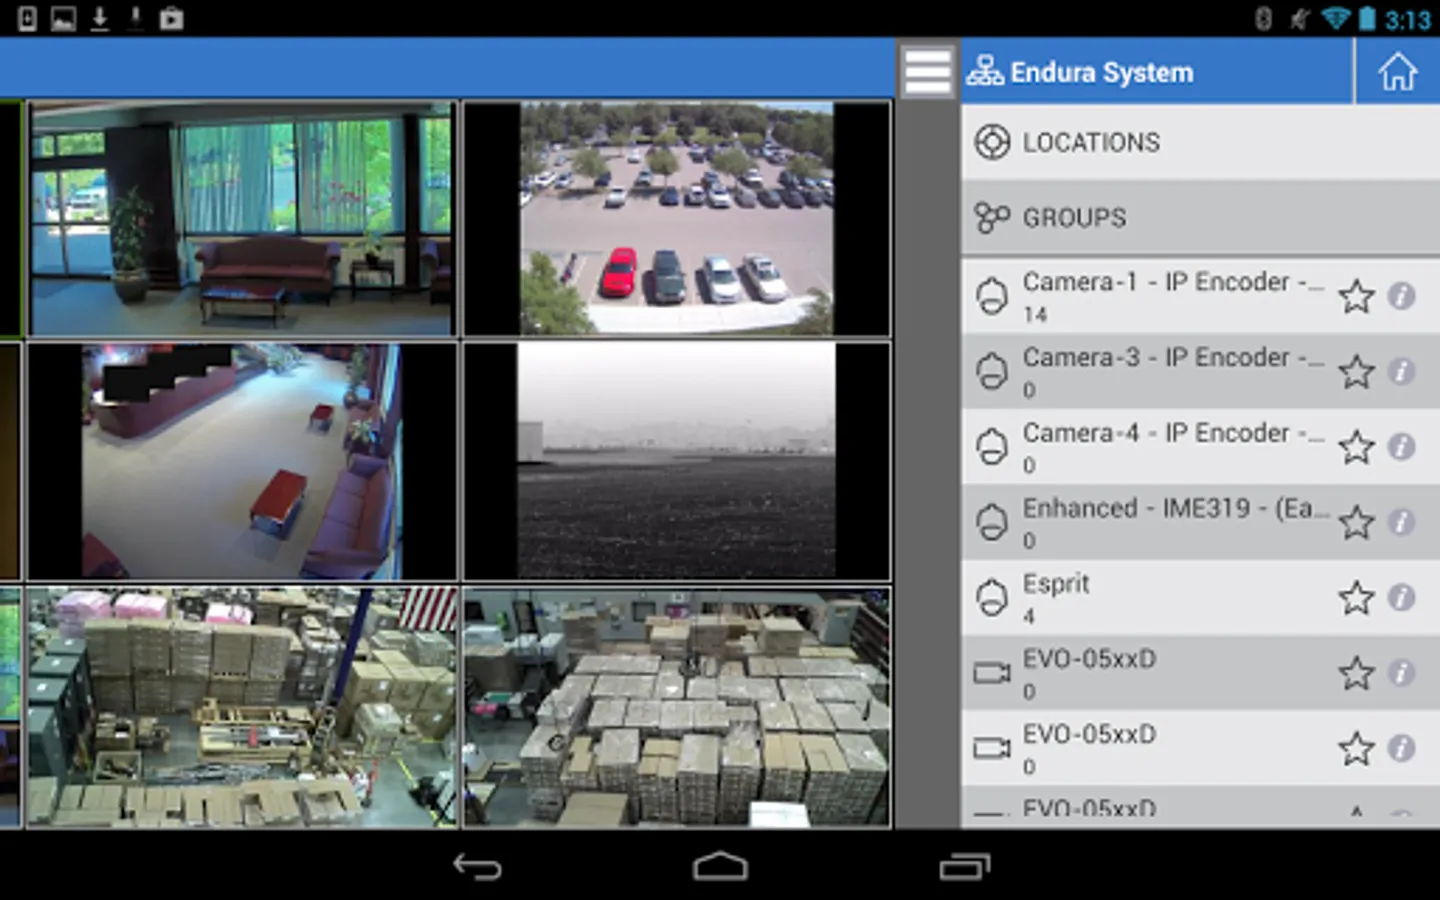
Task: Select the GROUPS tab
Action: 1200,218
